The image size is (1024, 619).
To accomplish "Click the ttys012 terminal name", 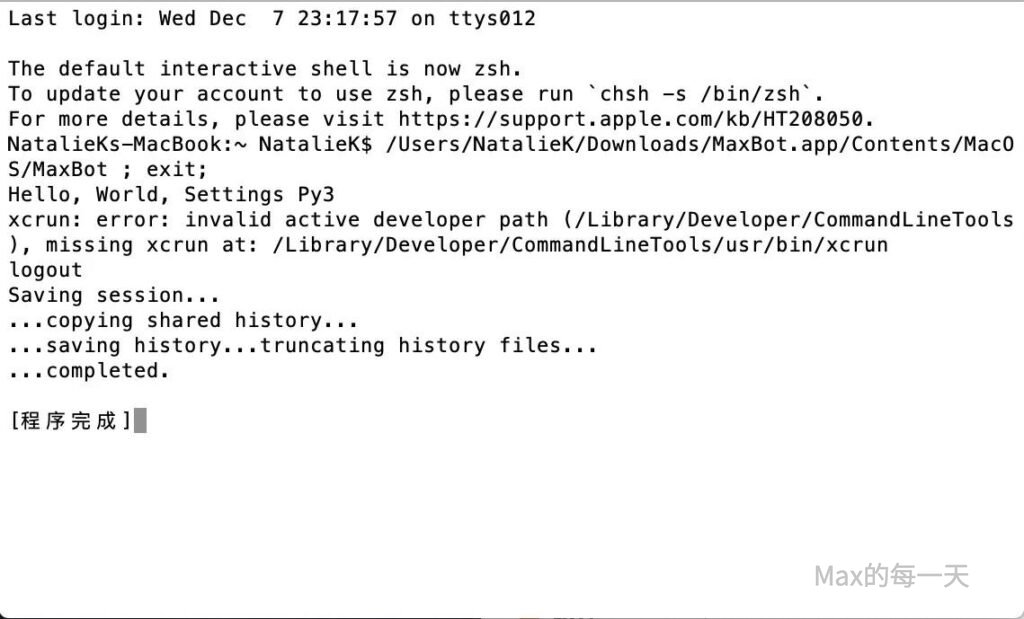I will click(491, 18).
